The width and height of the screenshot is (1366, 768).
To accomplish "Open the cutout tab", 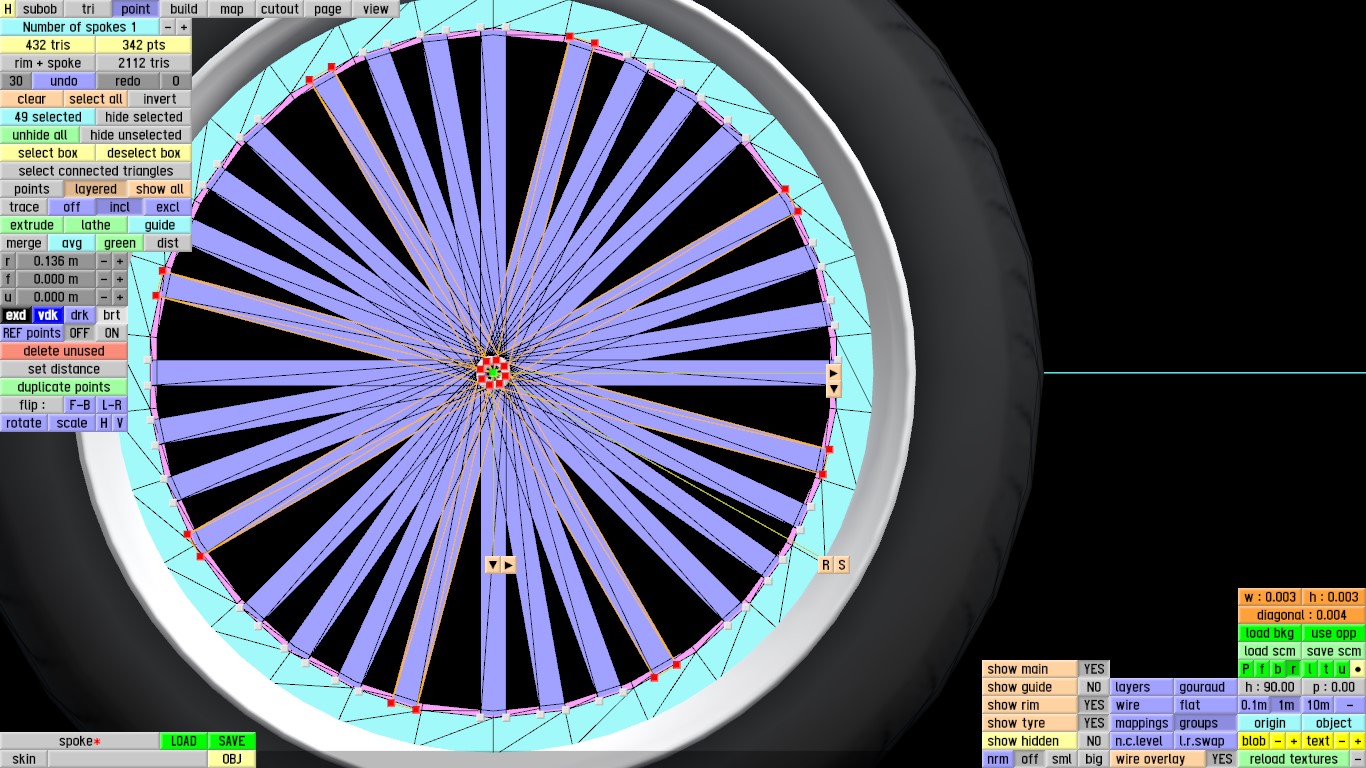I will (280, 9).
